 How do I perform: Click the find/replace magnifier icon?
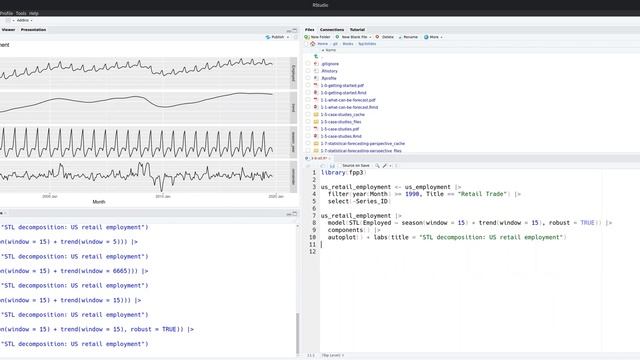pos(377,166)
